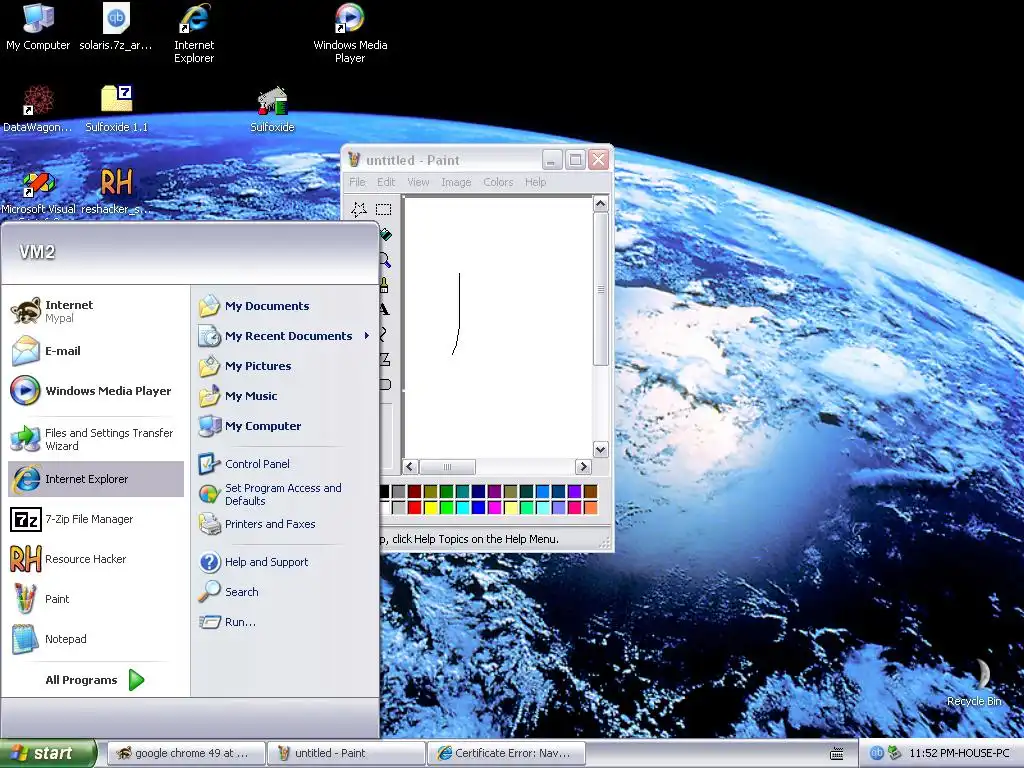Switch to google chrome 49 taskbar window
The width and height of the screenshot is (1024, 768).
[185, 753]
